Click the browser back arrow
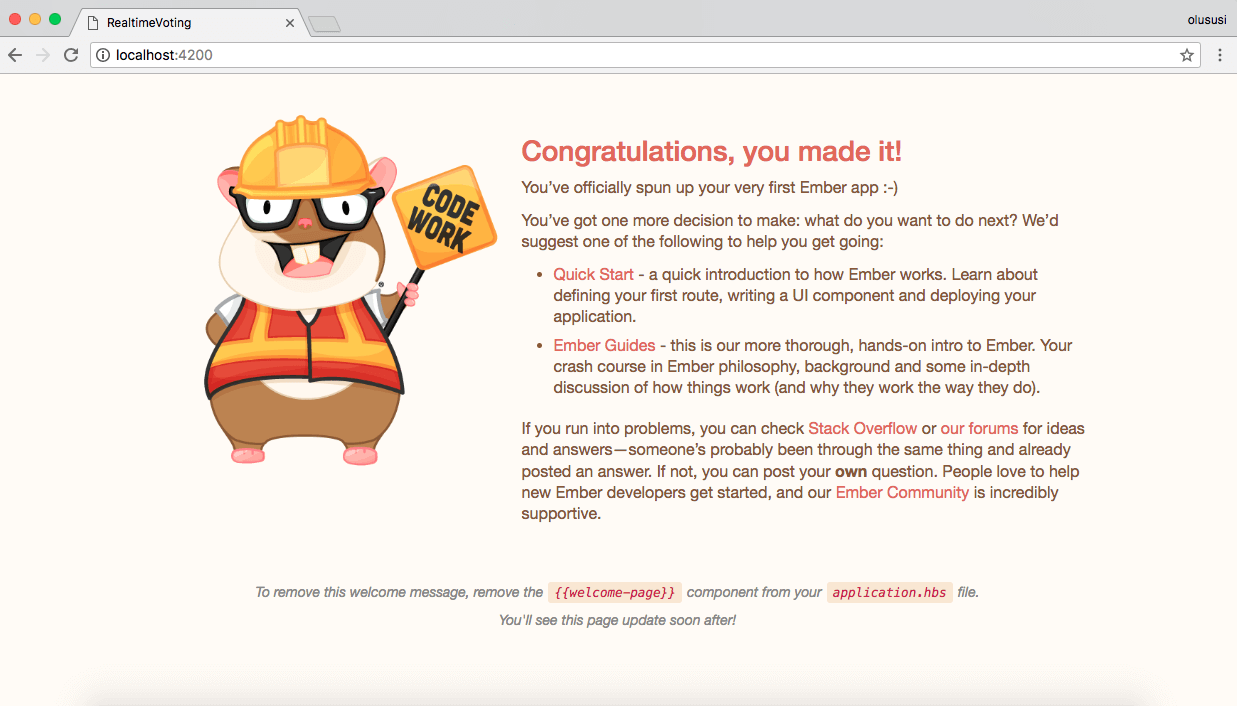Image resolution: width=1237 pixels, height=706 pixels. 15,55
